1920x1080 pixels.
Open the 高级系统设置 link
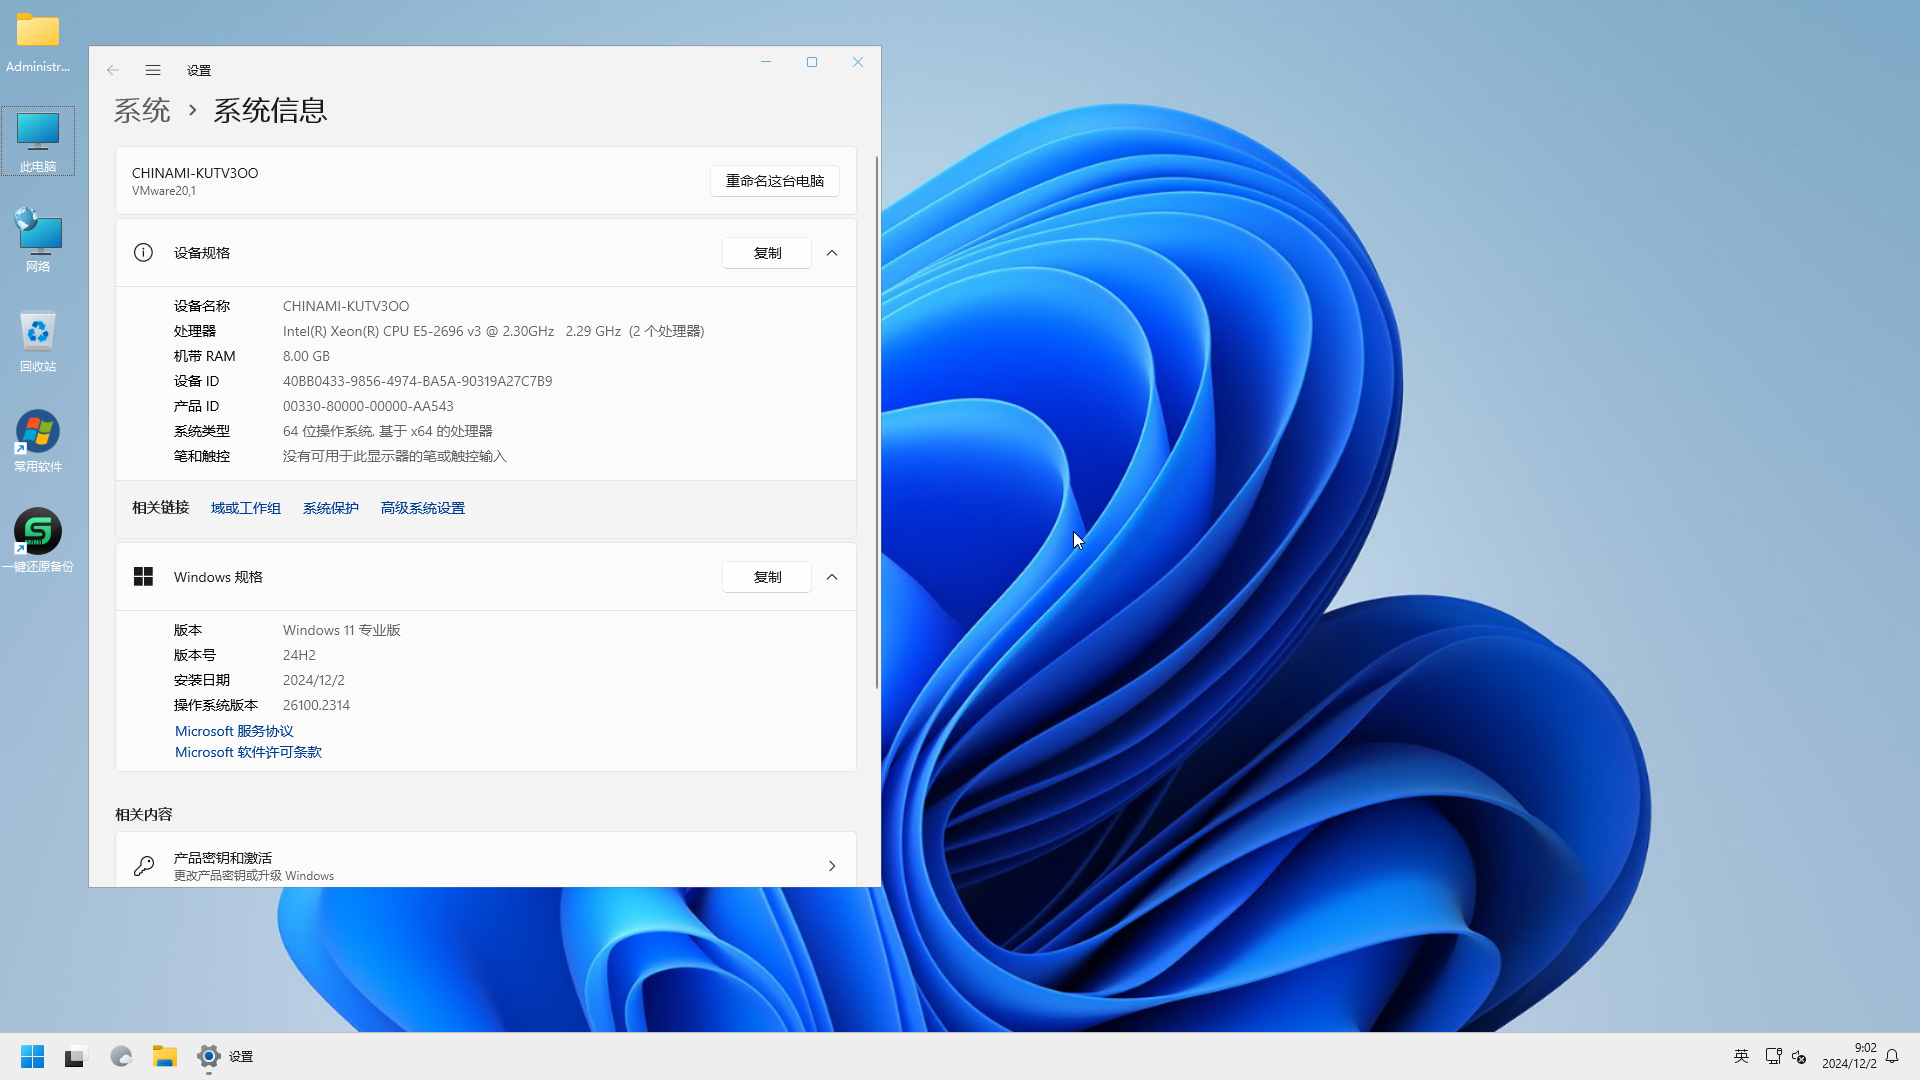pyautogui.click(x=423, y=508)
